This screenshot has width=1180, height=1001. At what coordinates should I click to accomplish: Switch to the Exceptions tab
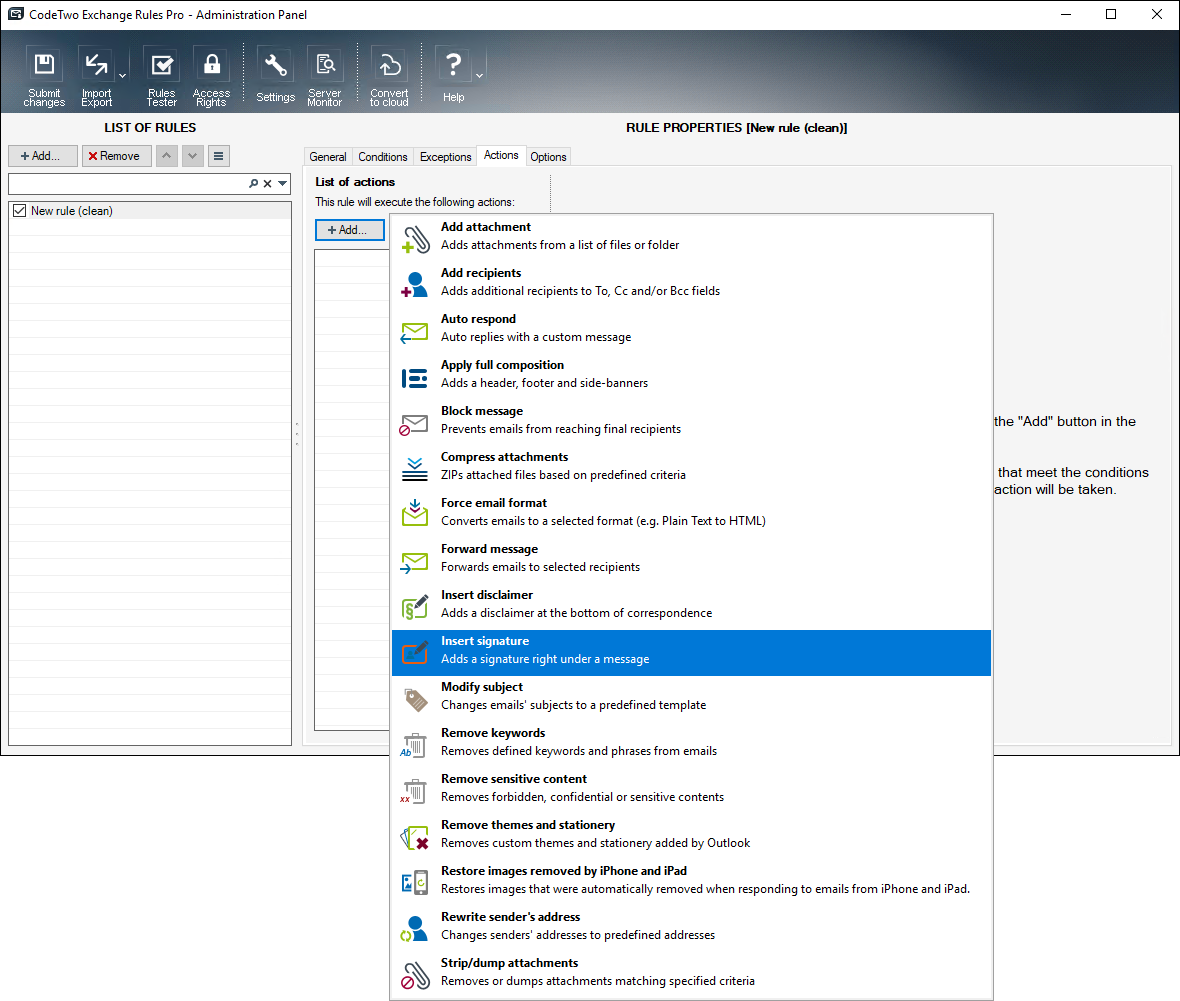click(x=446, y=157)
